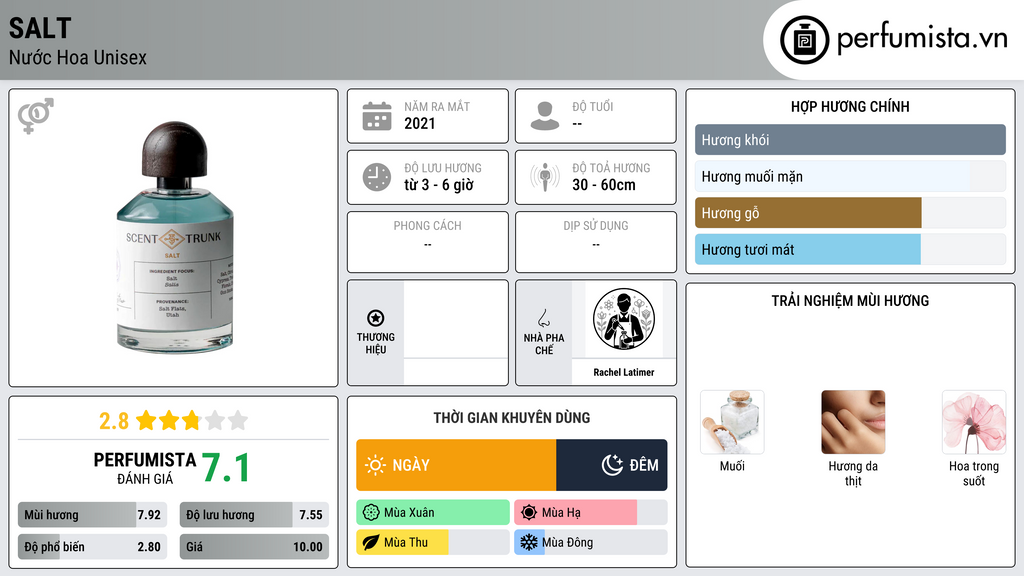Click the THỜI GIAN KHUYÊN DÙNG heading

(x=512, y=418)
